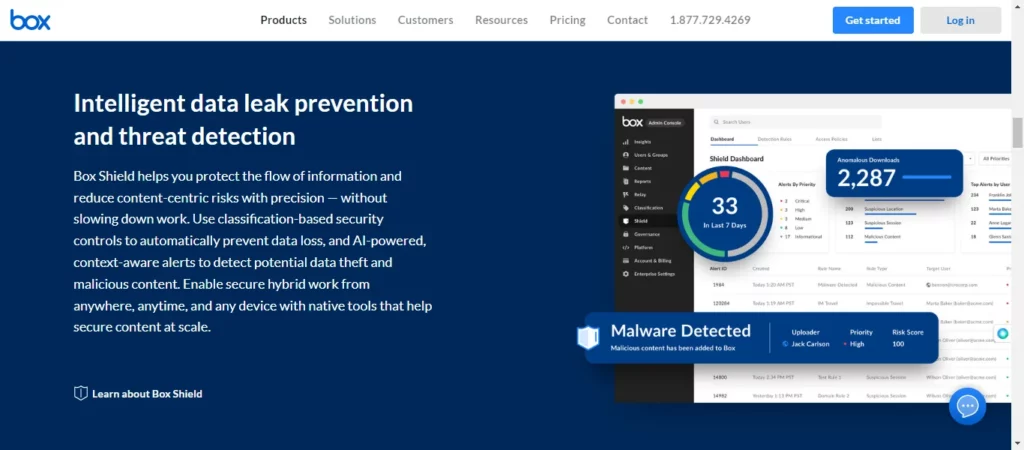The image size is (1024, 450).
Task: Click the Alerts By Priority heading
Action: (796, 185)
